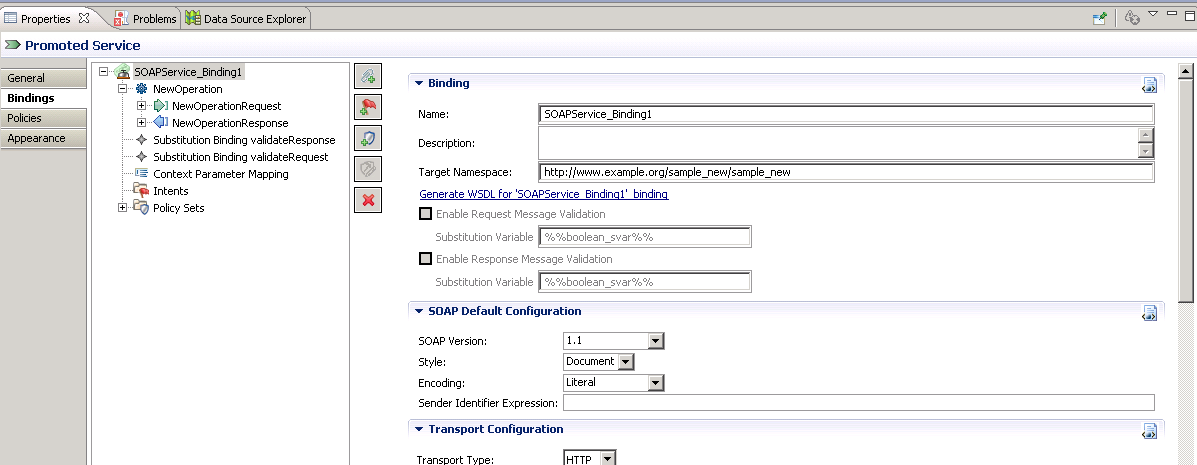This screenshot has width=1197, height=465.
Task: Pin the Properties view to selection
Action: click(x=1100, y=18)
